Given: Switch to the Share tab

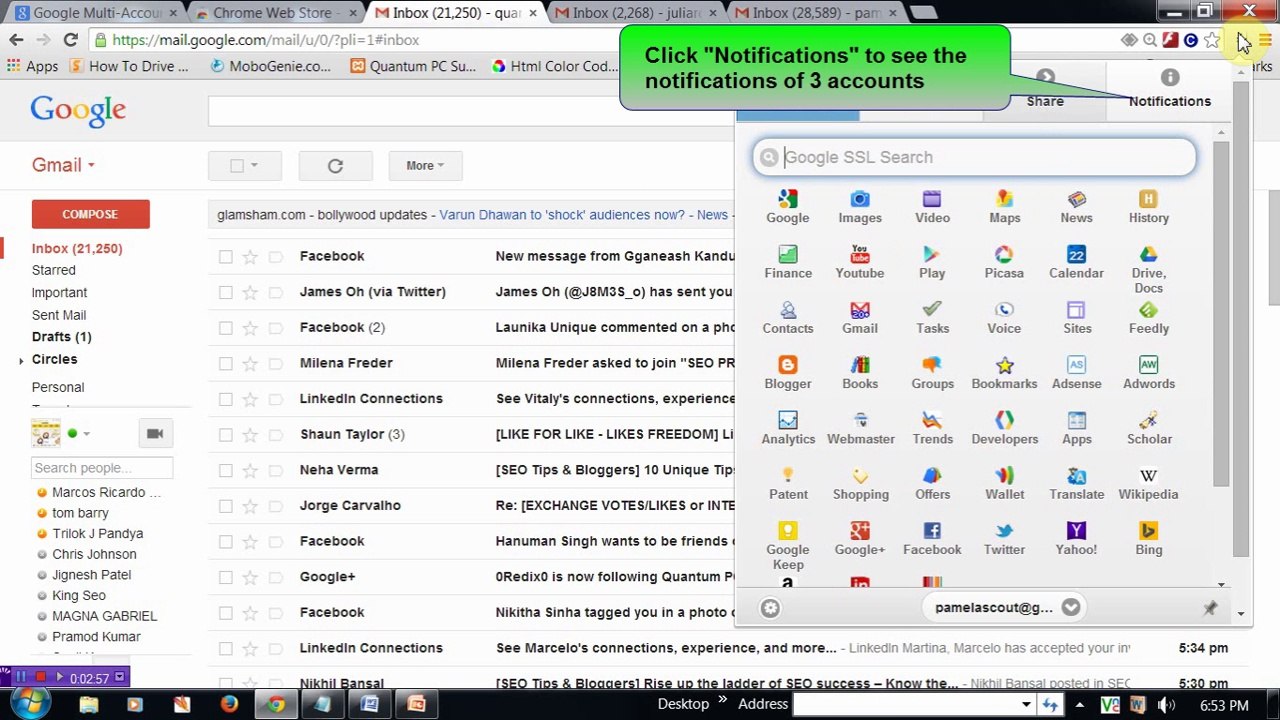Looking at the screenshot, I should click(x=1045, y=90).
